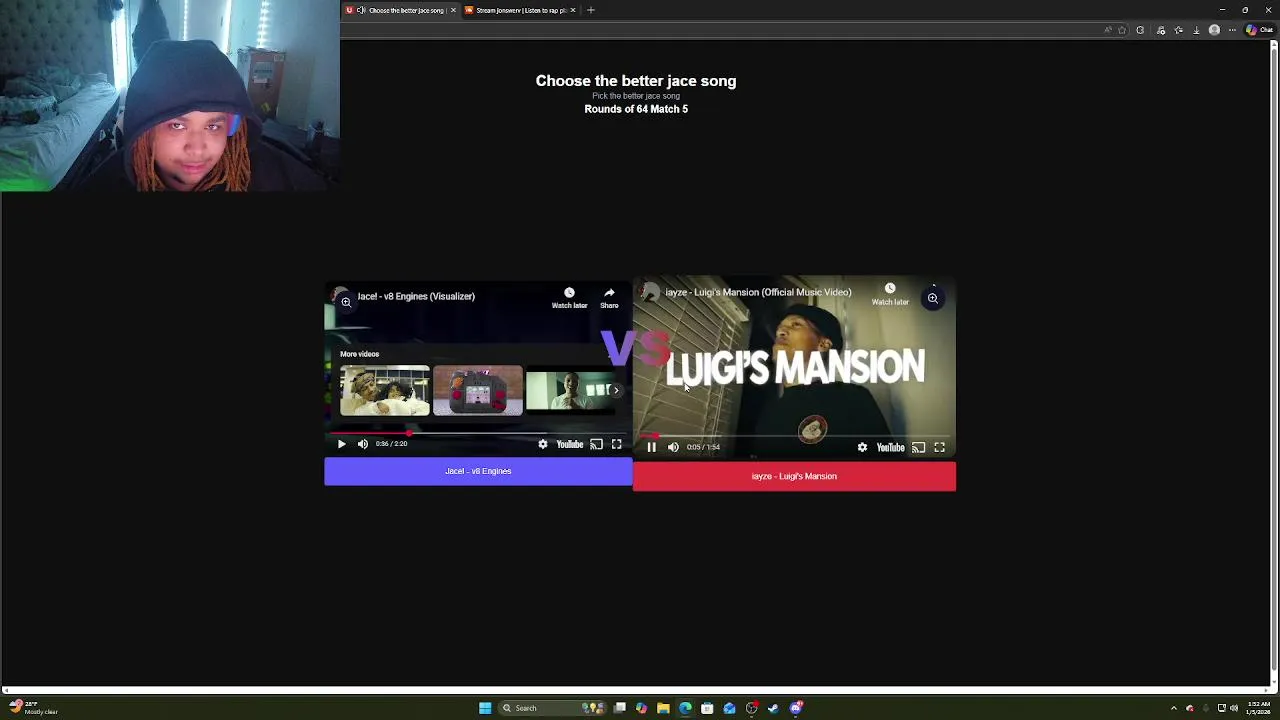The width and height of the screenshot is (1280, 720).
Task: Open File Explorer from taskbar
Action: [x=663, y=708]
